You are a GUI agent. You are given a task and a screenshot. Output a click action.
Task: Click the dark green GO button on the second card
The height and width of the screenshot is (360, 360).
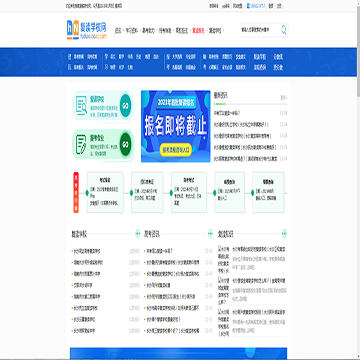[x=125, y=144]
